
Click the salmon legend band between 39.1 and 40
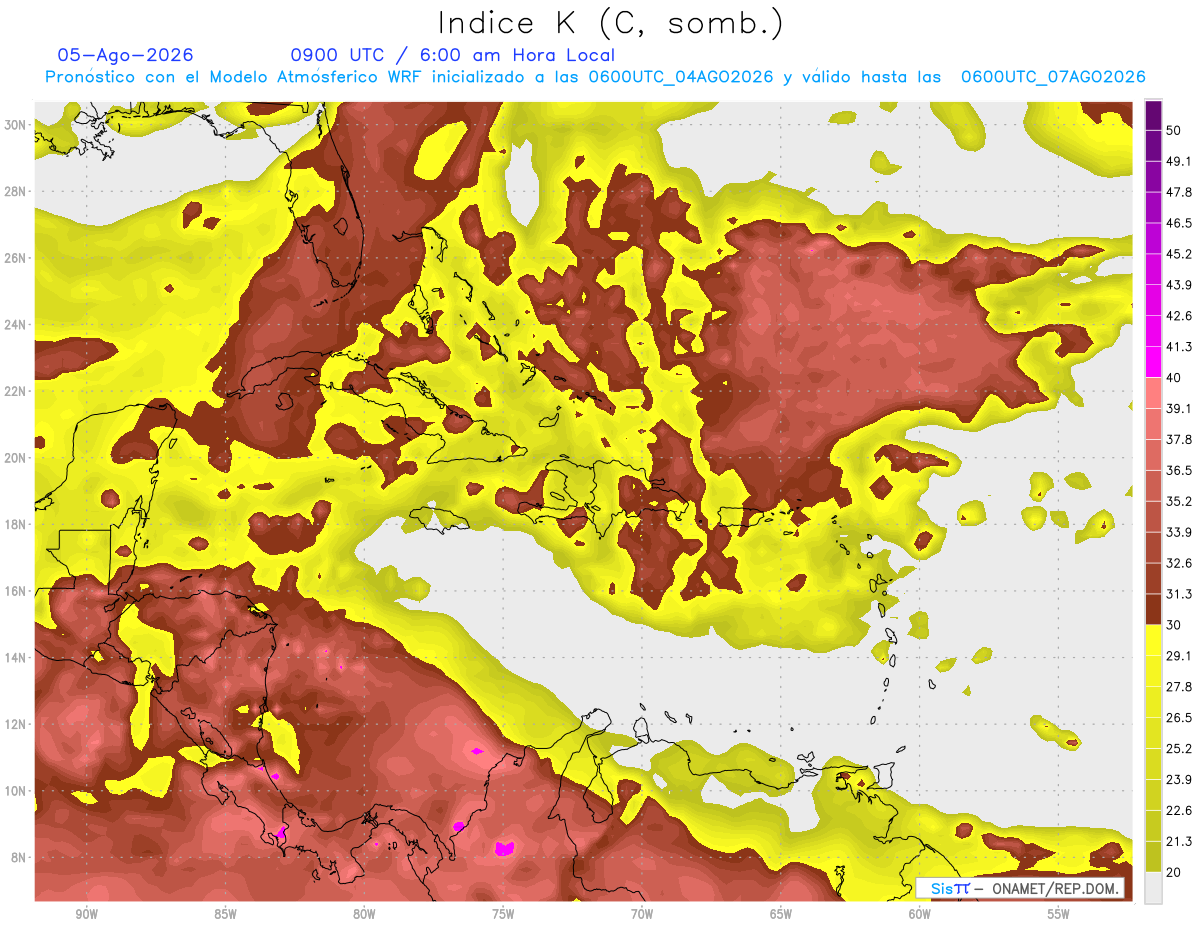coord(1154,392)
